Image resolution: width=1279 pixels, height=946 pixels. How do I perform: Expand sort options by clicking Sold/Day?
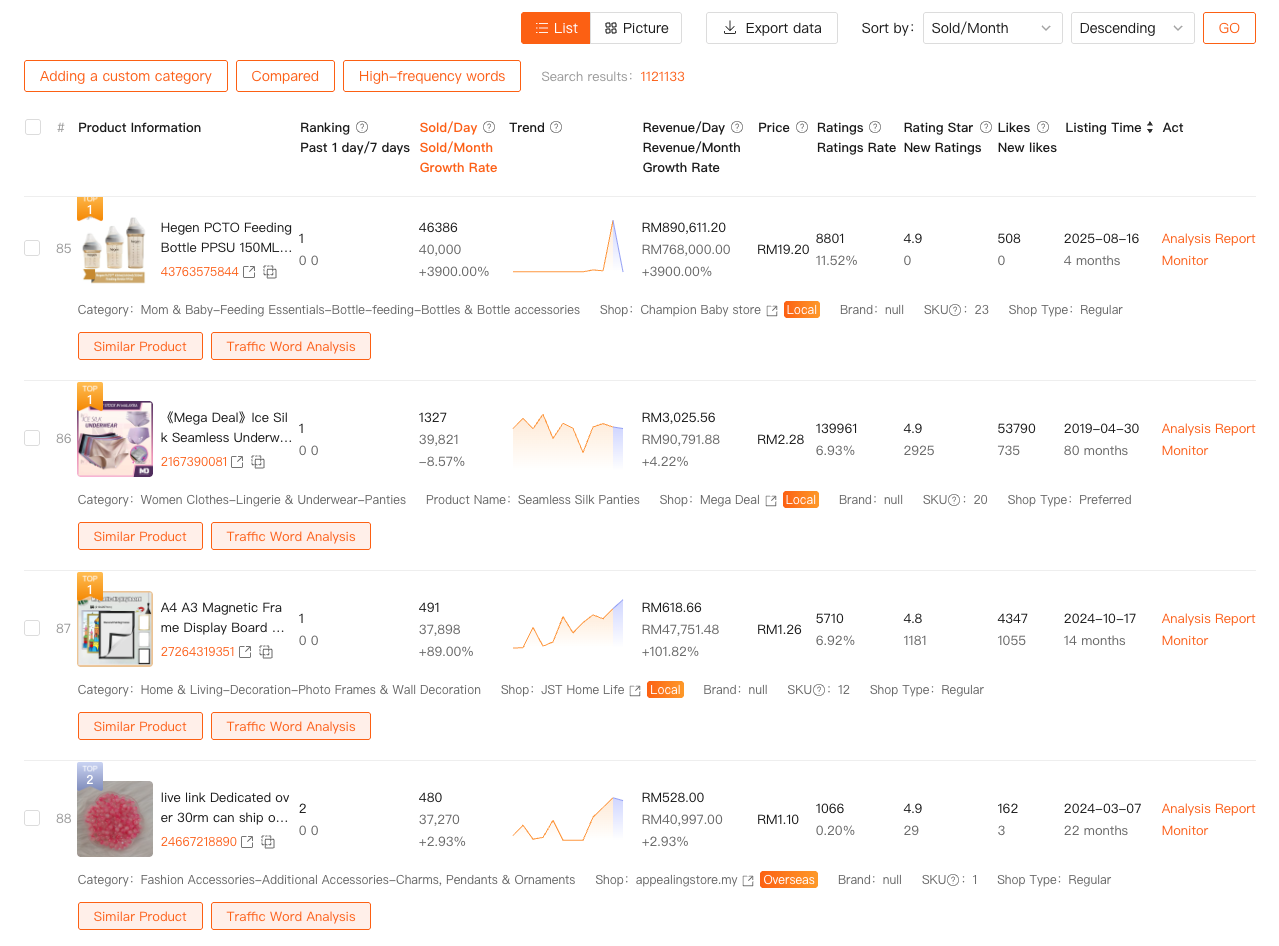coord(450,127)
